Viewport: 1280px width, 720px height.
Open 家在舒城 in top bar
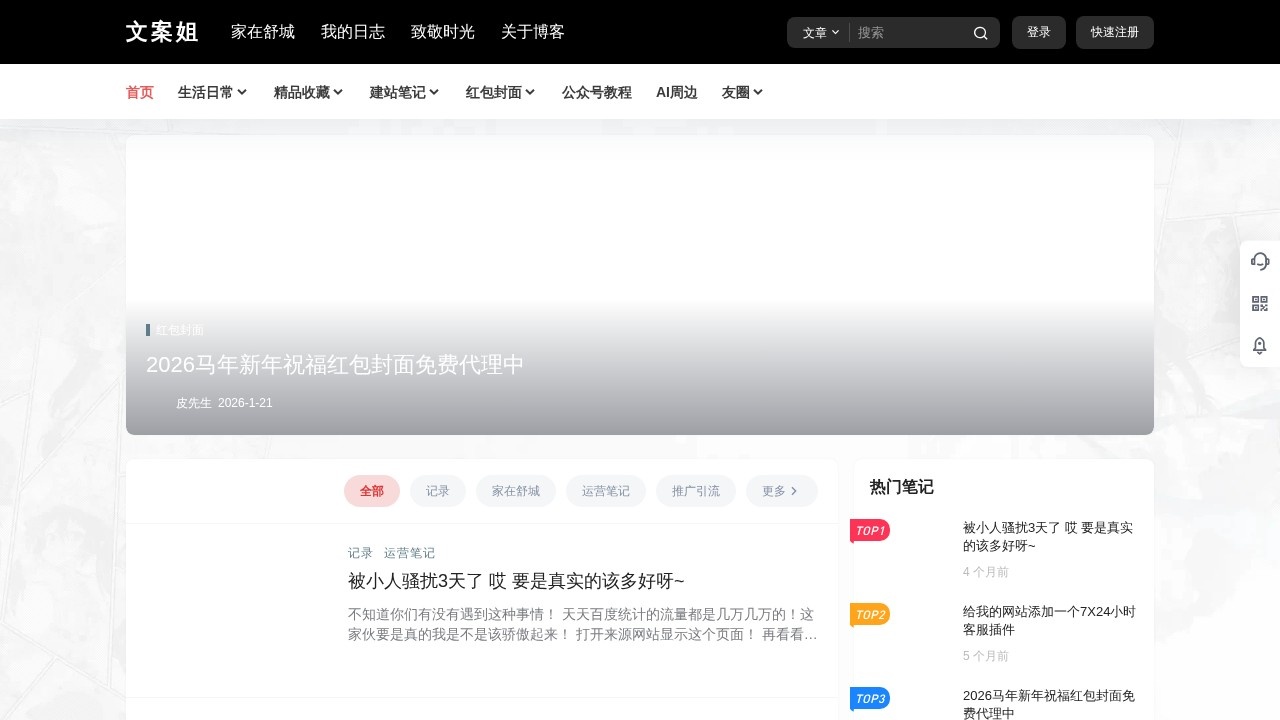point(263,32)
